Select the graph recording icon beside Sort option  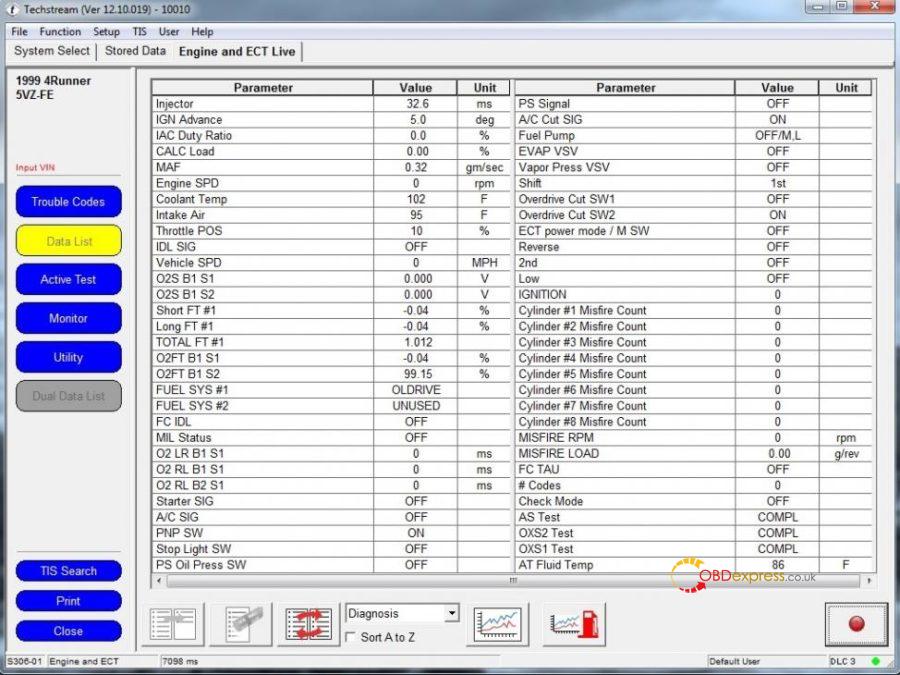(572, 622)
